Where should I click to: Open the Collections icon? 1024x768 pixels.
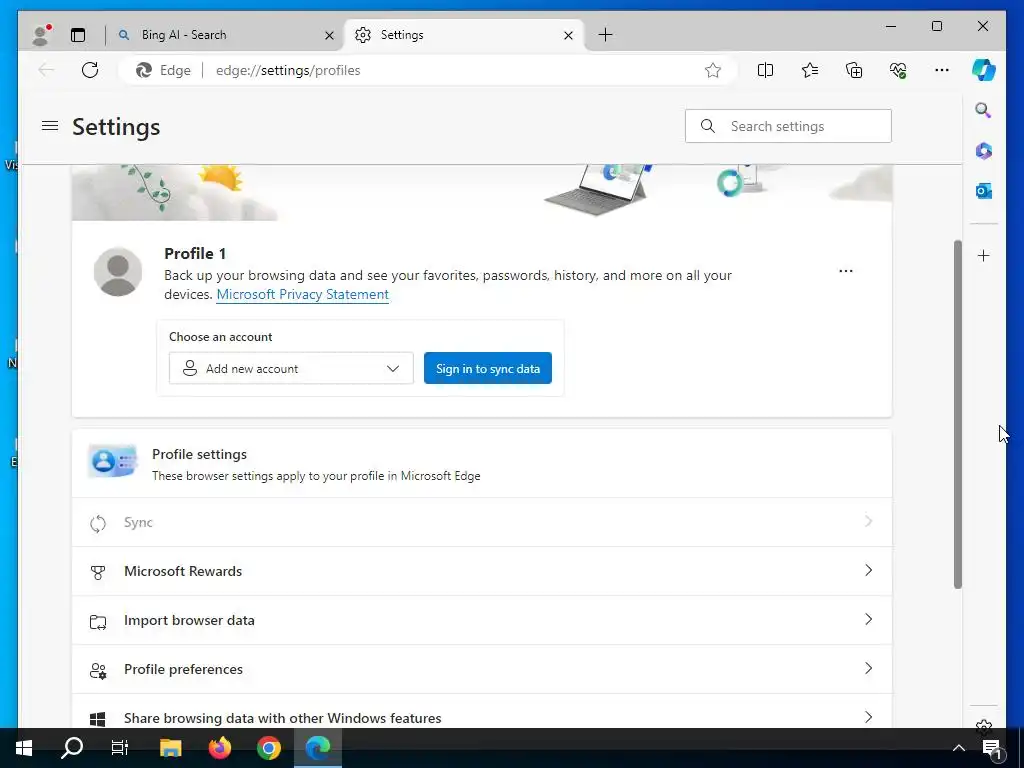854,70
